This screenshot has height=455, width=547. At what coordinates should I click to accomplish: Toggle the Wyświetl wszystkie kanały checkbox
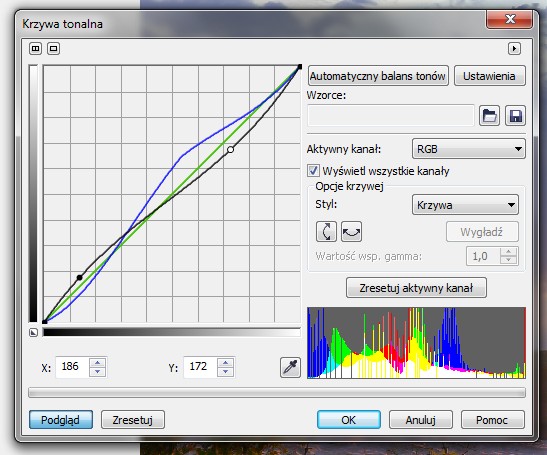[x=313, y=171]
